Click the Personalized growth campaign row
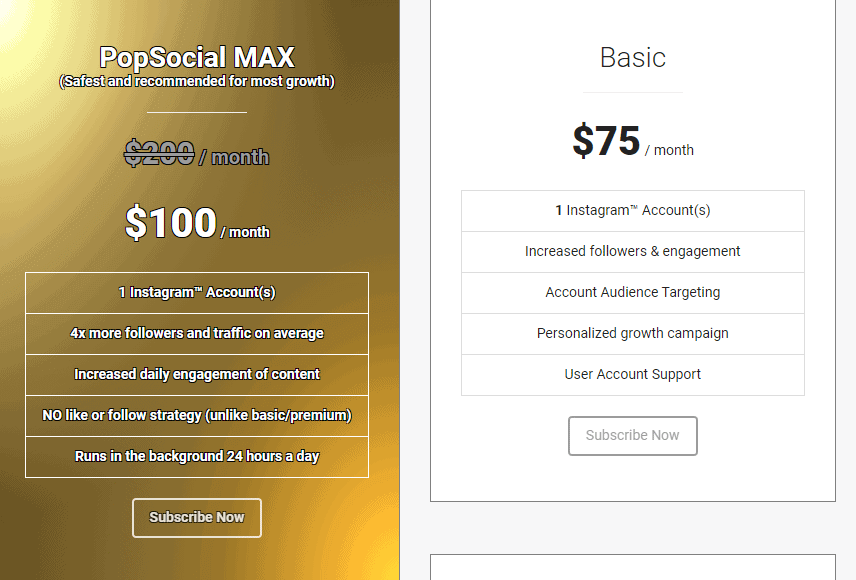This screenshot has height=580, width=856. click(x=633, y=334)
